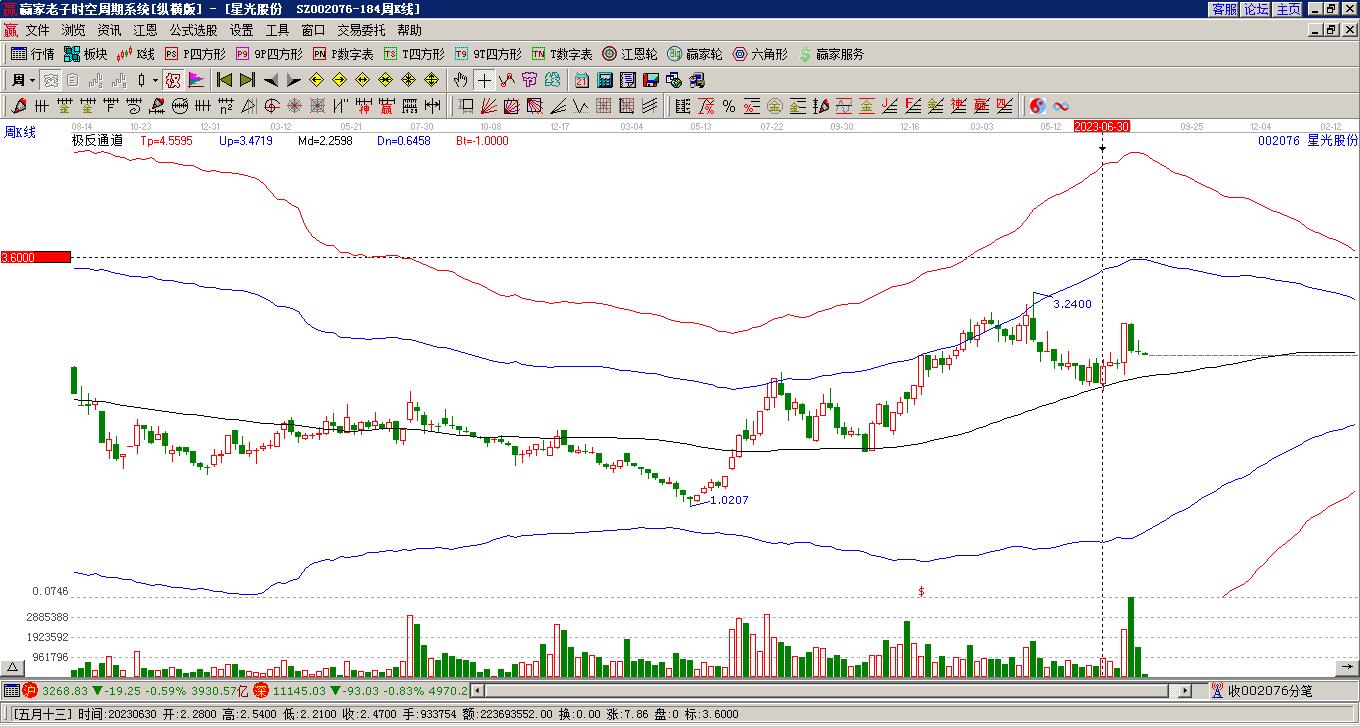Click the 2023-06-30 date marker on timeline
Viewport: 1360px width, 728px height.
point(1102,127)
